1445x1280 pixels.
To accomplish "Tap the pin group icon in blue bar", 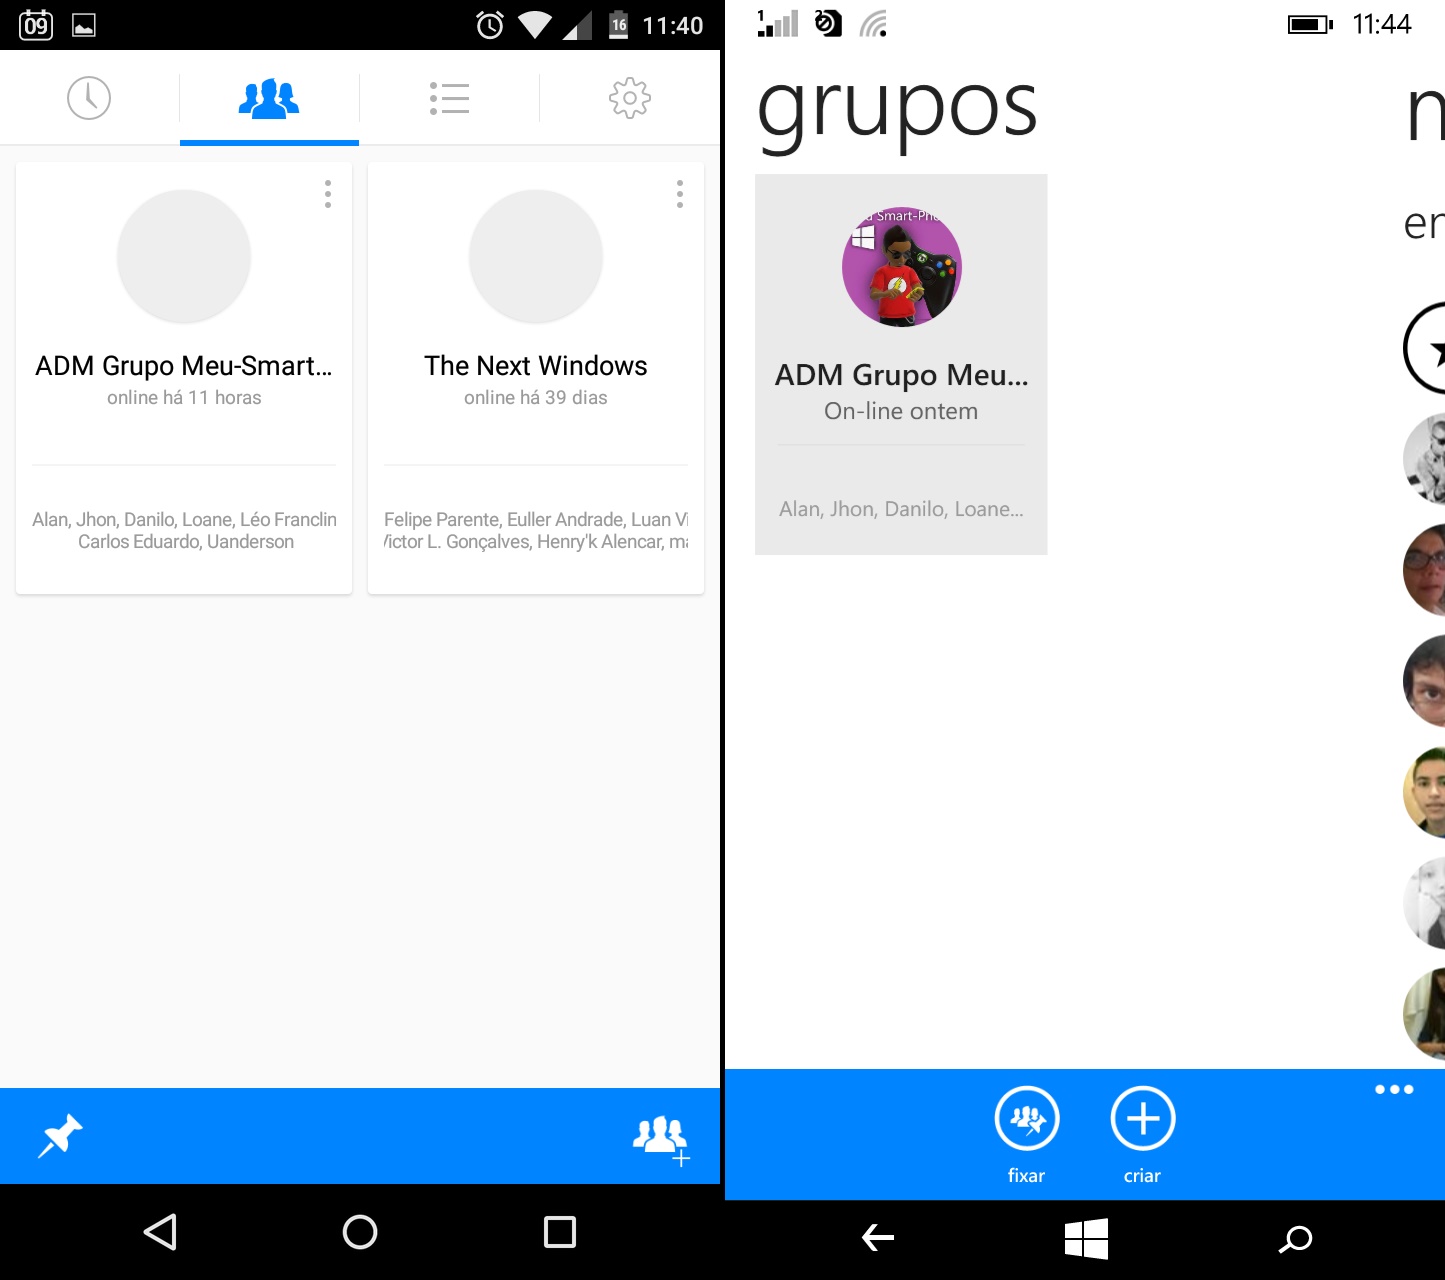I will (x=60, y=1136).
